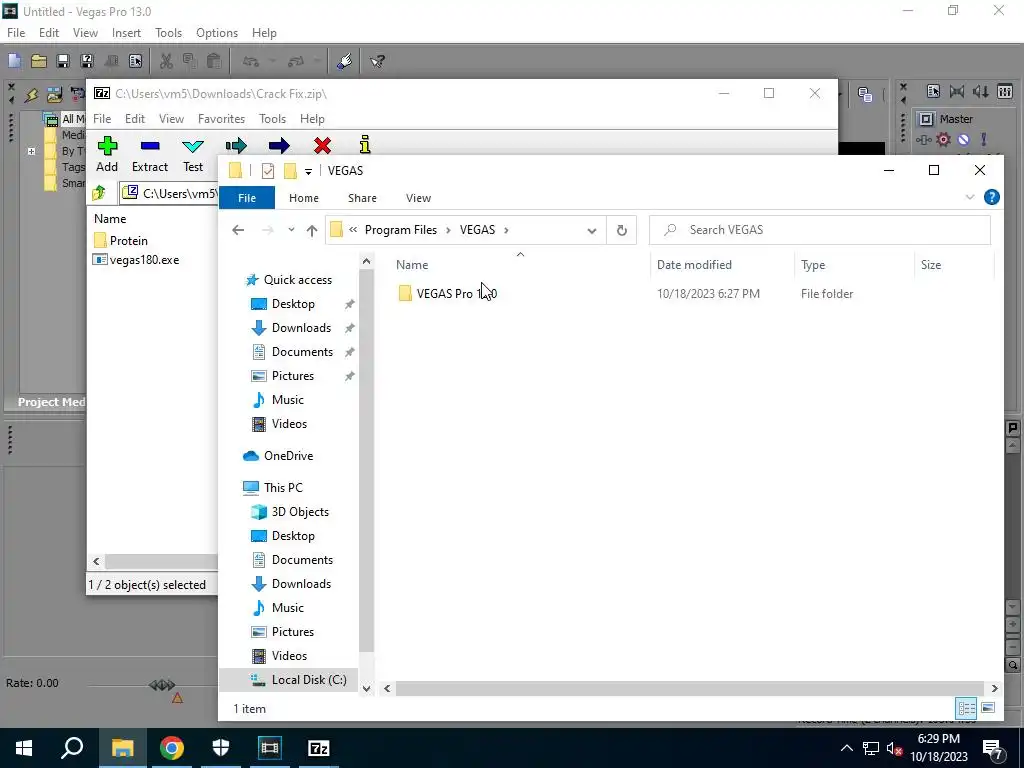Open the recent locations dropdown arrow

291,230
